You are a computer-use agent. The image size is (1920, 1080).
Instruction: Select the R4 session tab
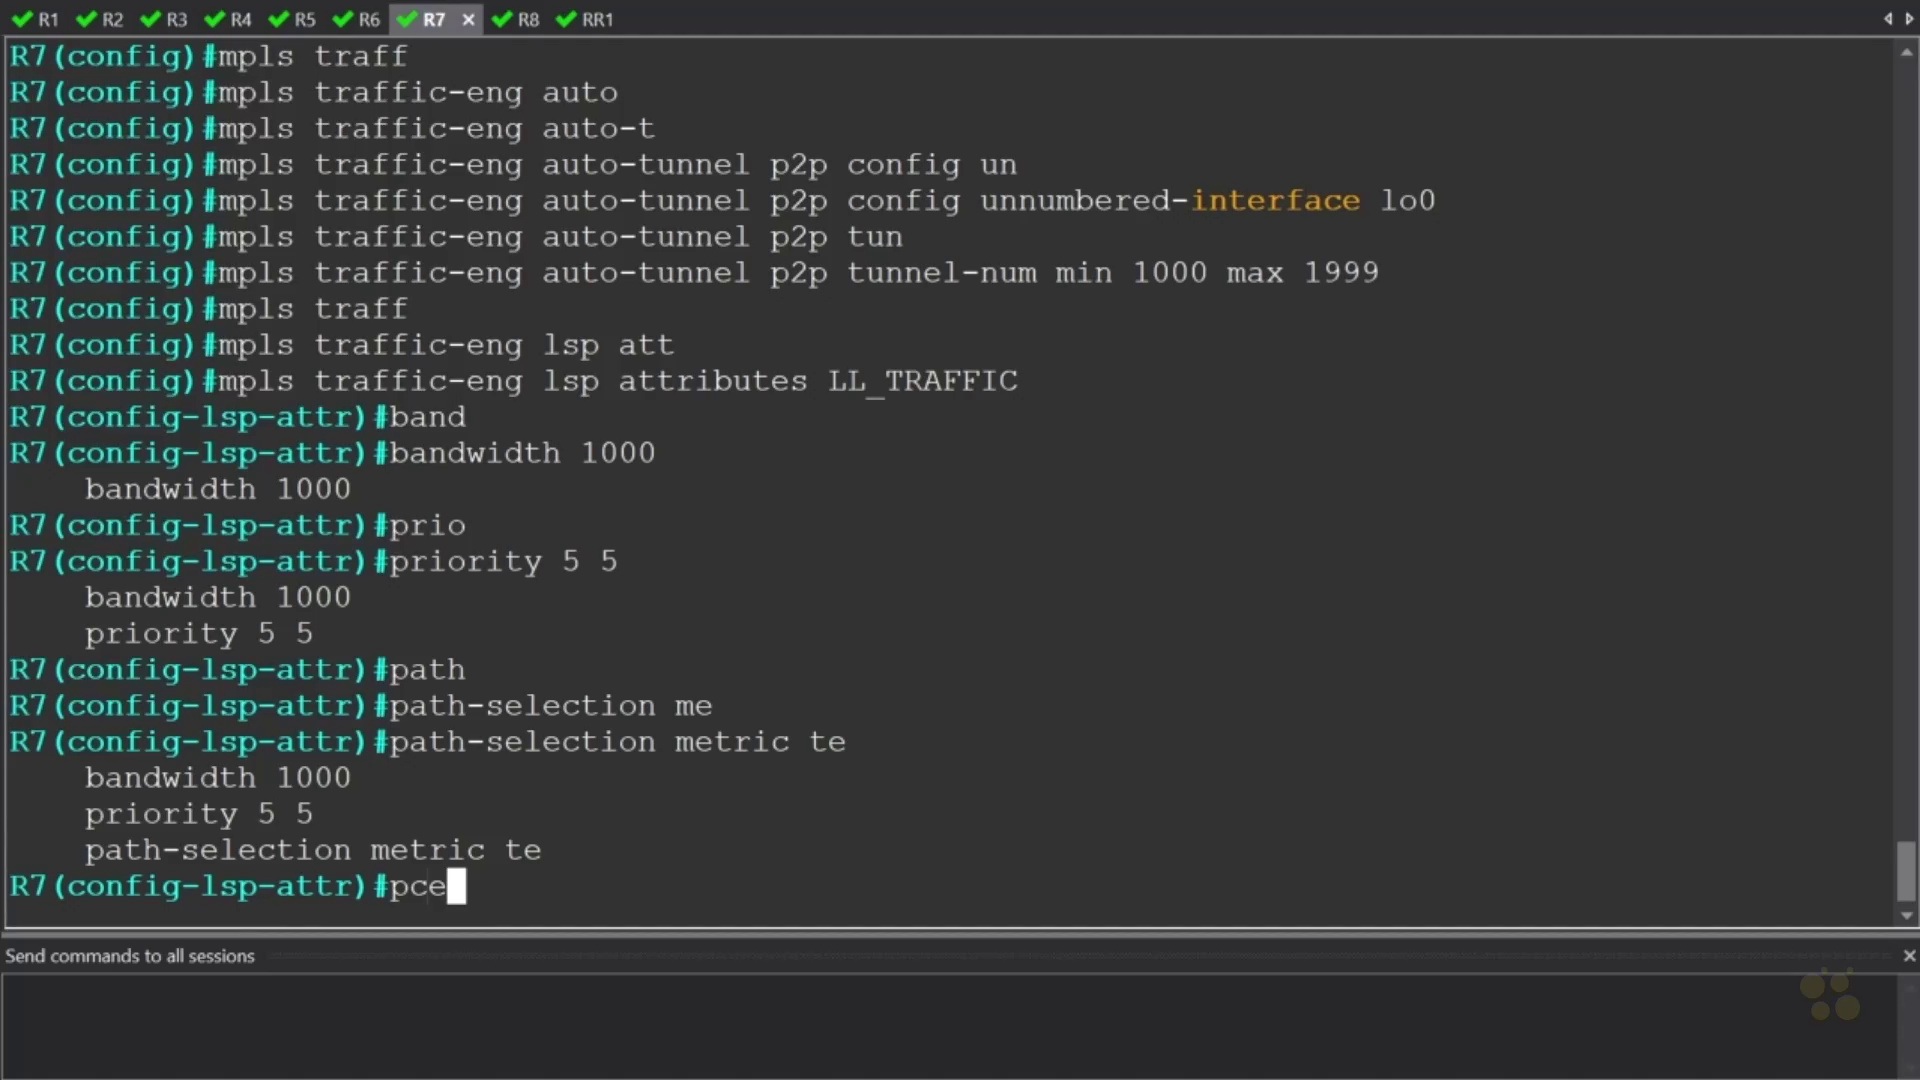[240, 19]
